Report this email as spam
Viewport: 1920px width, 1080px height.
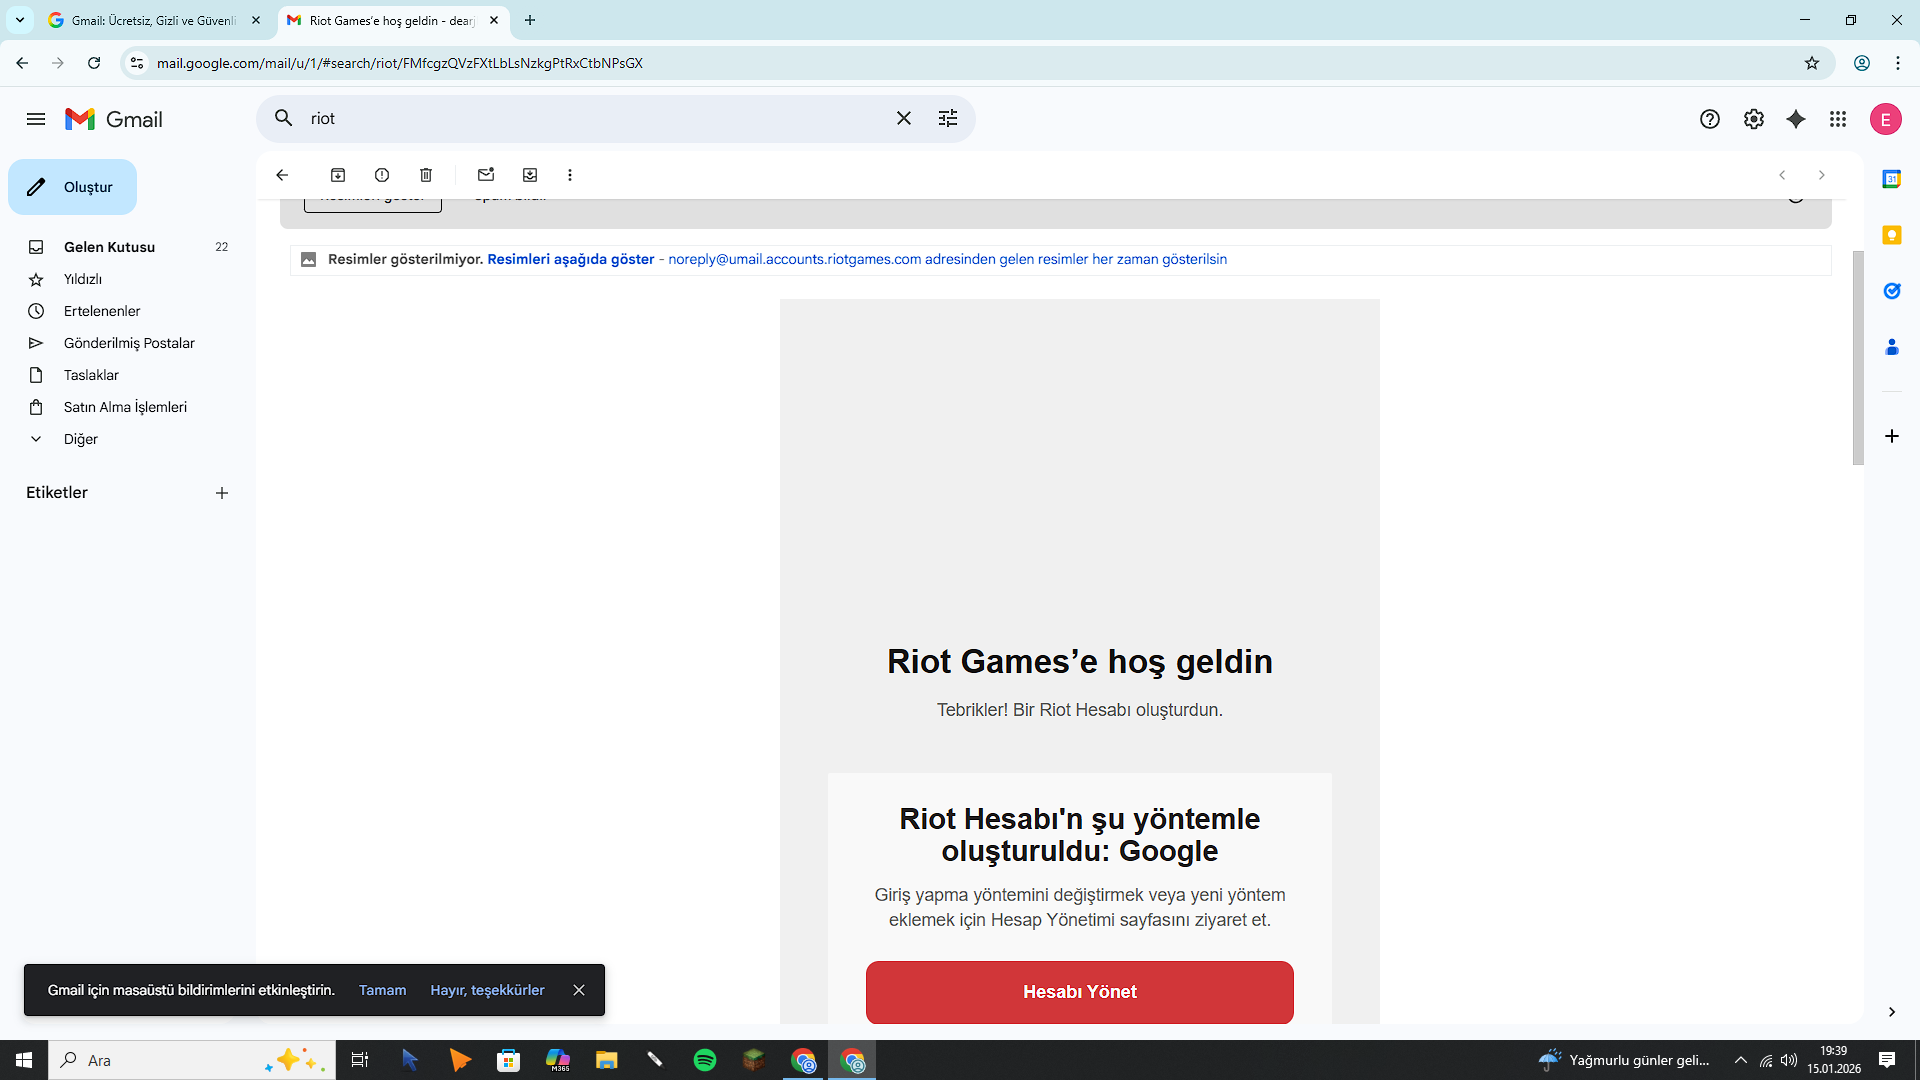coord(382,175)
